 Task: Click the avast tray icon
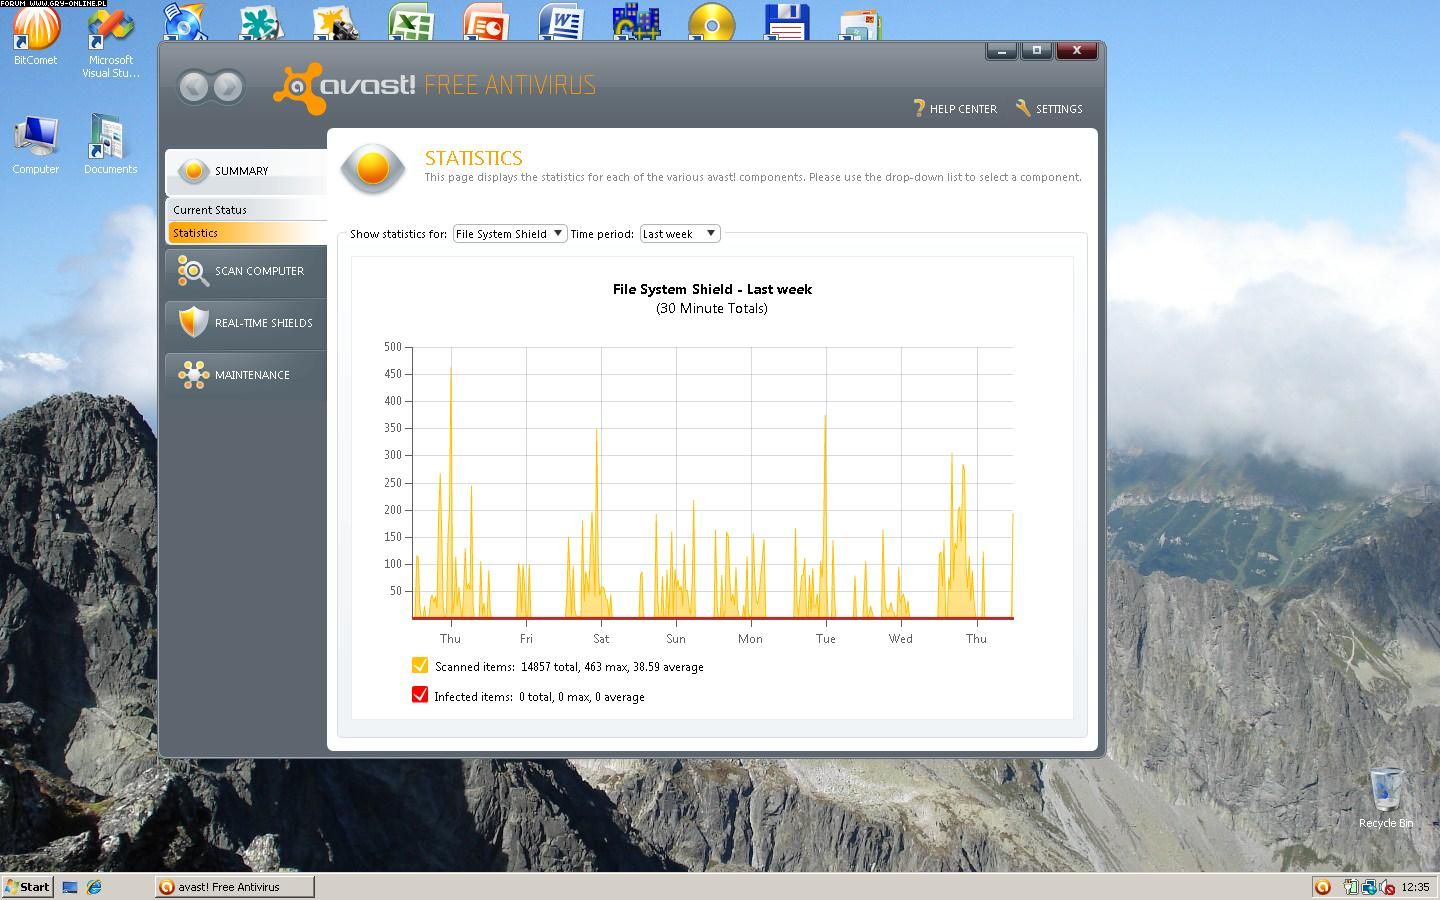tap(1323, 886)
